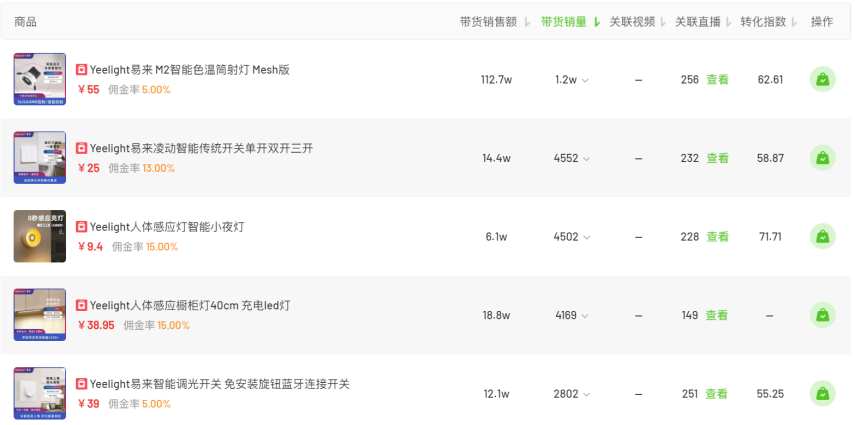Screen dimensions: 855x425
Task: Click red shop icon before M2智能色温筒射灯 title
Action: 81,70
